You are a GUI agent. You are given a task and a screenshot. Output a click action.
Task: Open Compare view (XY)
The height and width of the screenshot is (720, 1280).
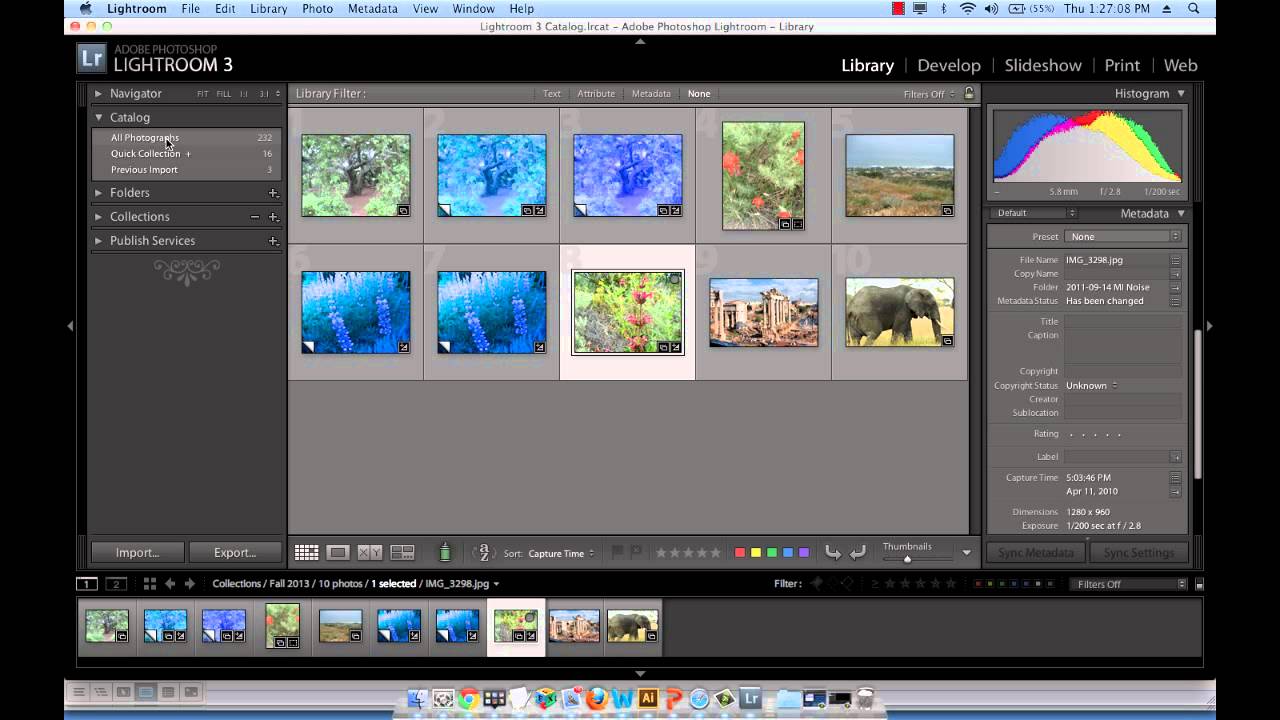[370, 553]
